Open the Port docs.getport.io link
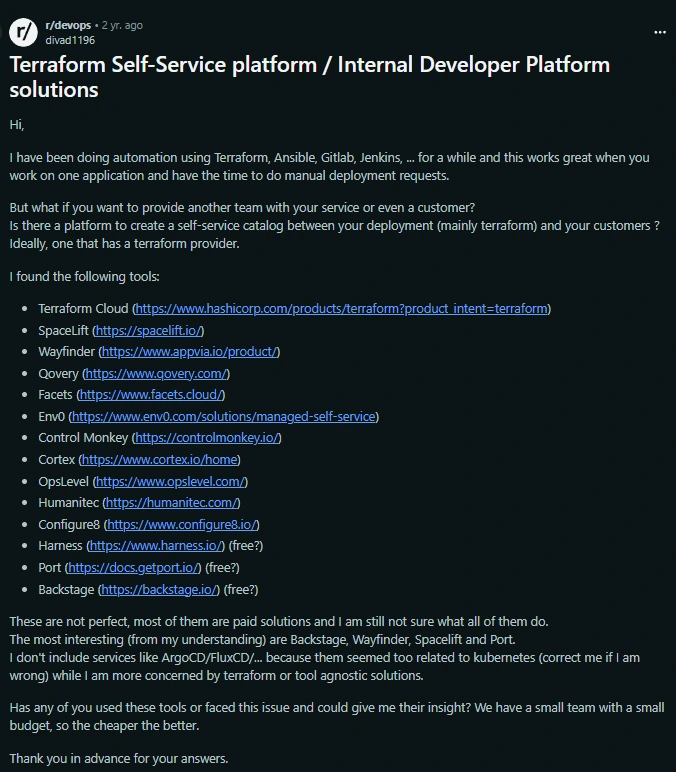 tap(133, 568)
